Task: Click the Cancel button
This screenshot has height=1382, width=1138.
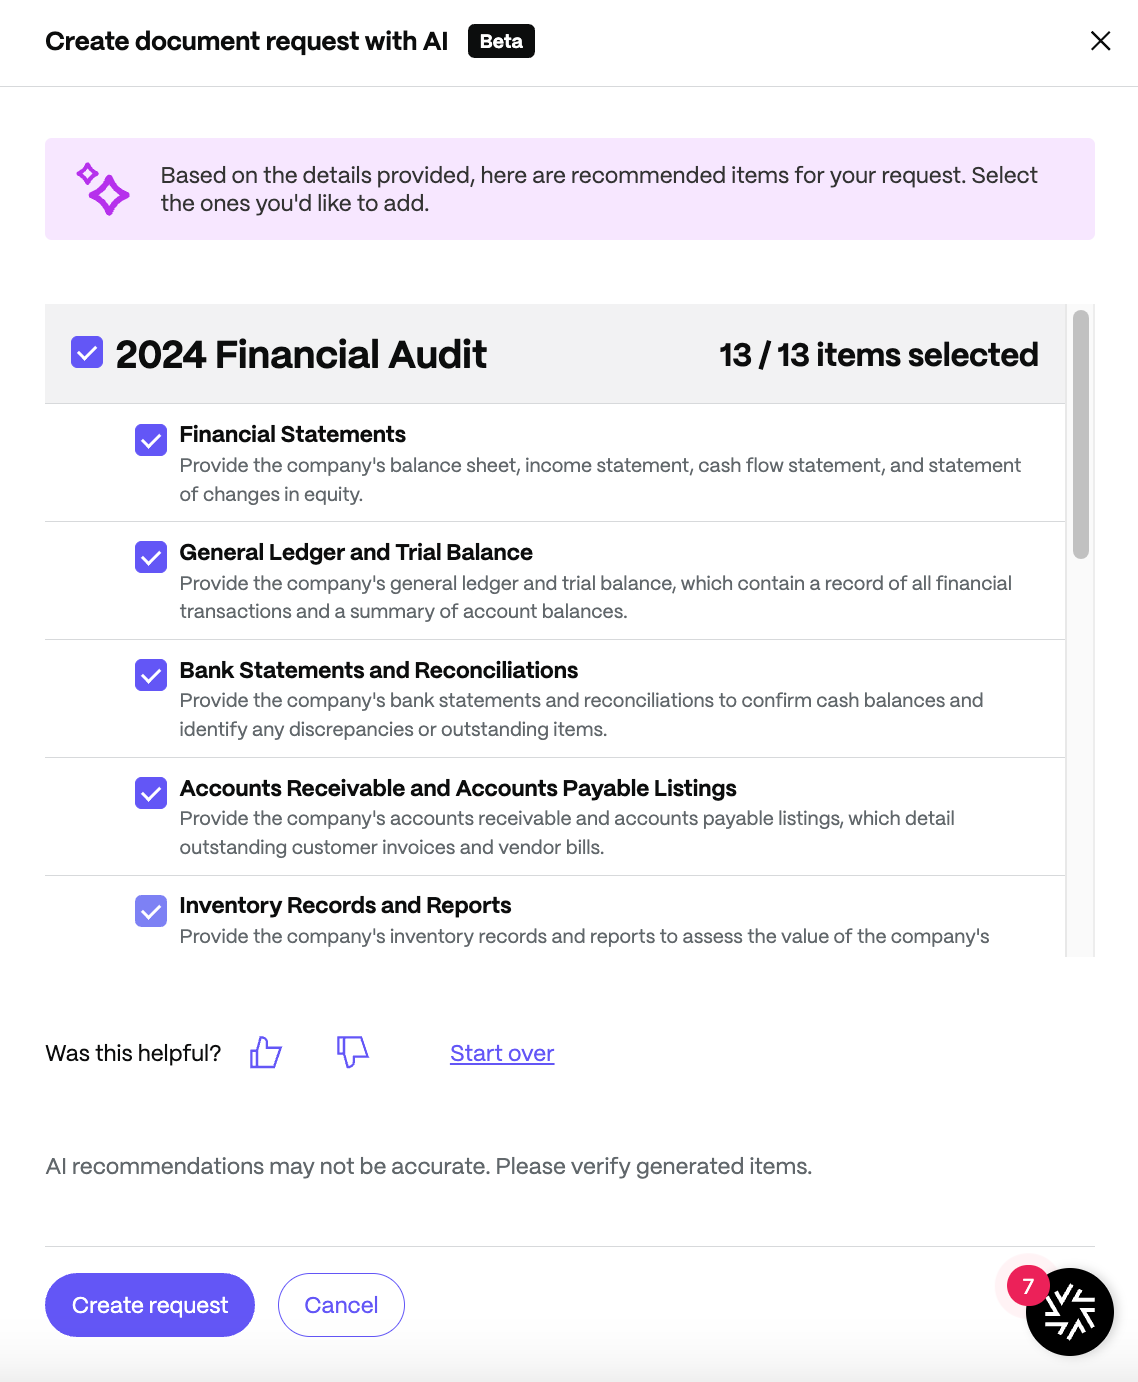Action: pos(341,1305)
